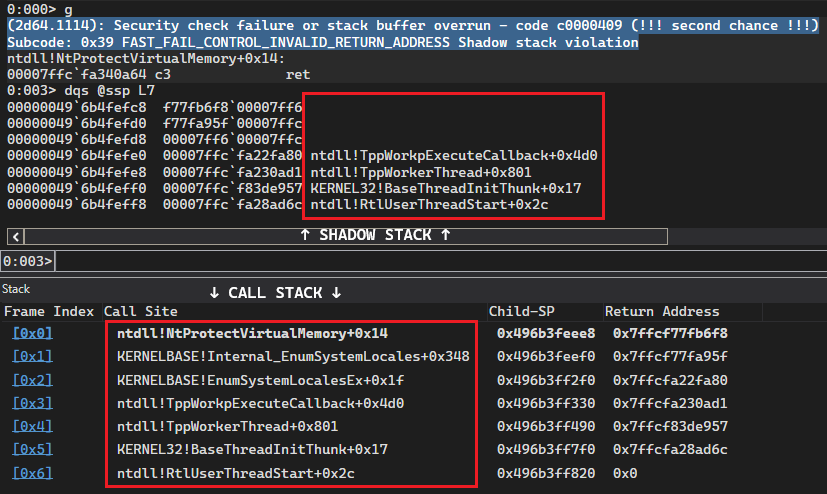Click shadow stack address 00000049`6b4fefc8
This screenshot has height=494, width=827.
[76, 107]
